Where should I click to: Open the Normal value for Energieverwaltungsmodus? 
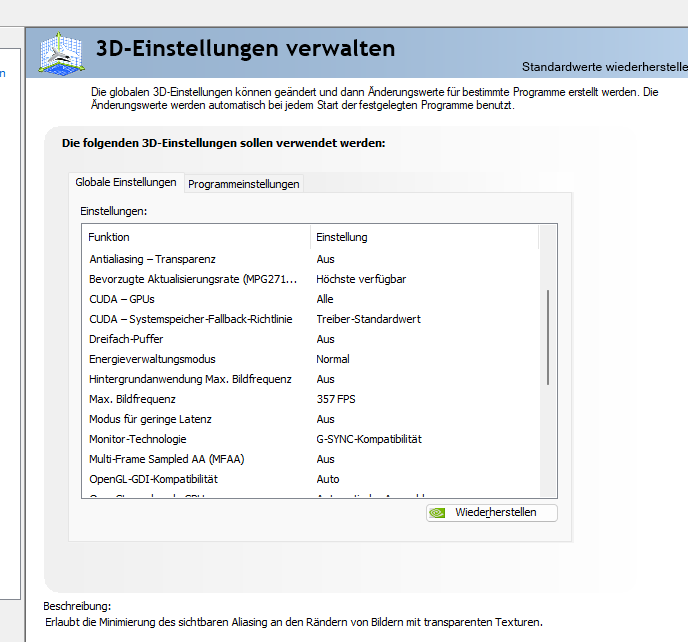point(333,359)
